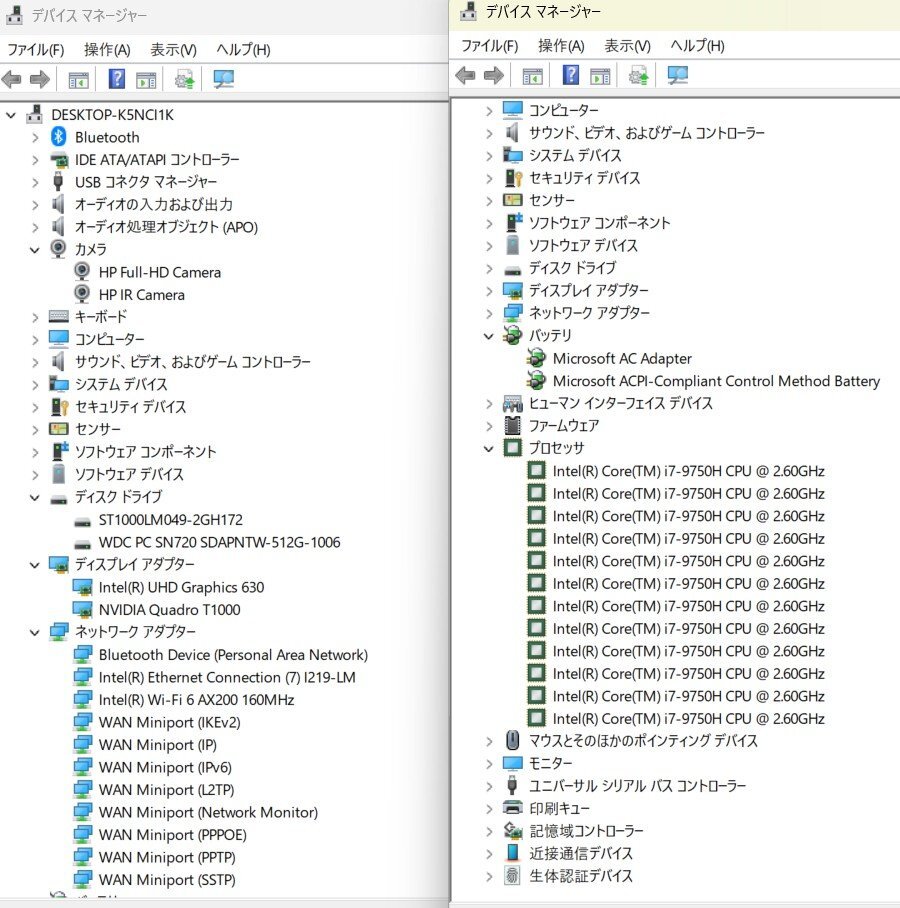The image size is (900, 908).
Task: Select ST1000LM049-2GH172 disk drive
Action: coord(170,520)
